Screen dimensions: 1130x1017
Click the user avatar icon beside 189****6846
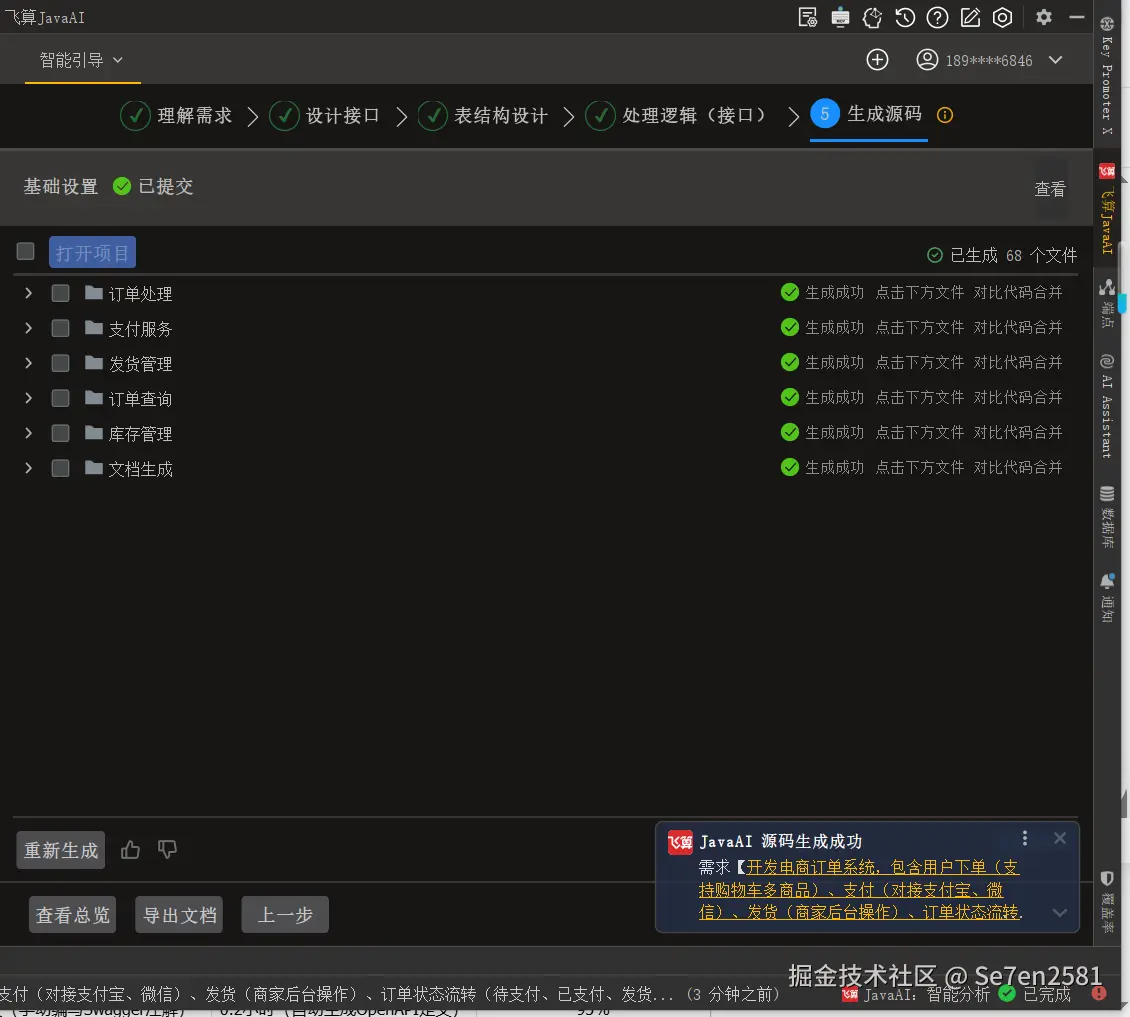(x=927, y=60)
